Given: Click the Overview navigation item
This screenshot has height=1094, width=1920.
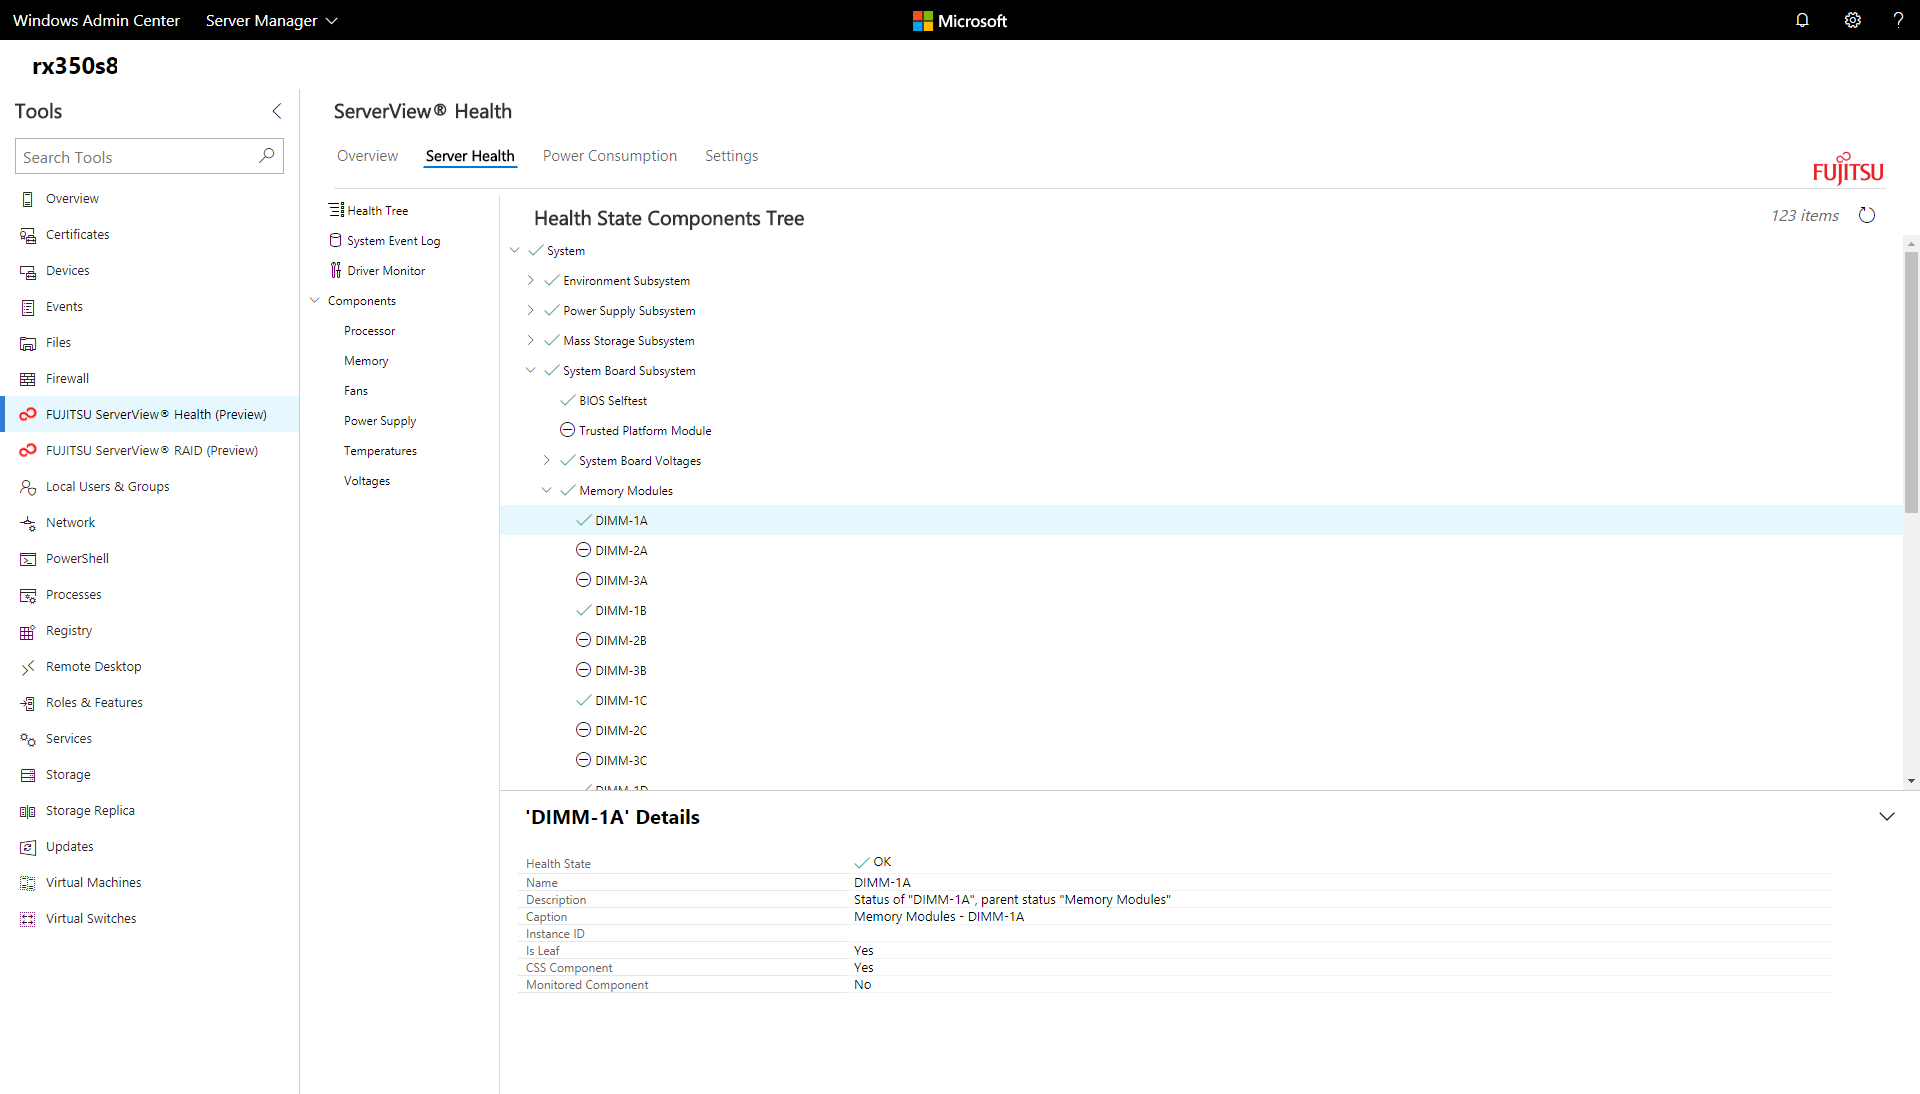Looking at the screenshot, I should pyautogui.click(x=368, y=156).
